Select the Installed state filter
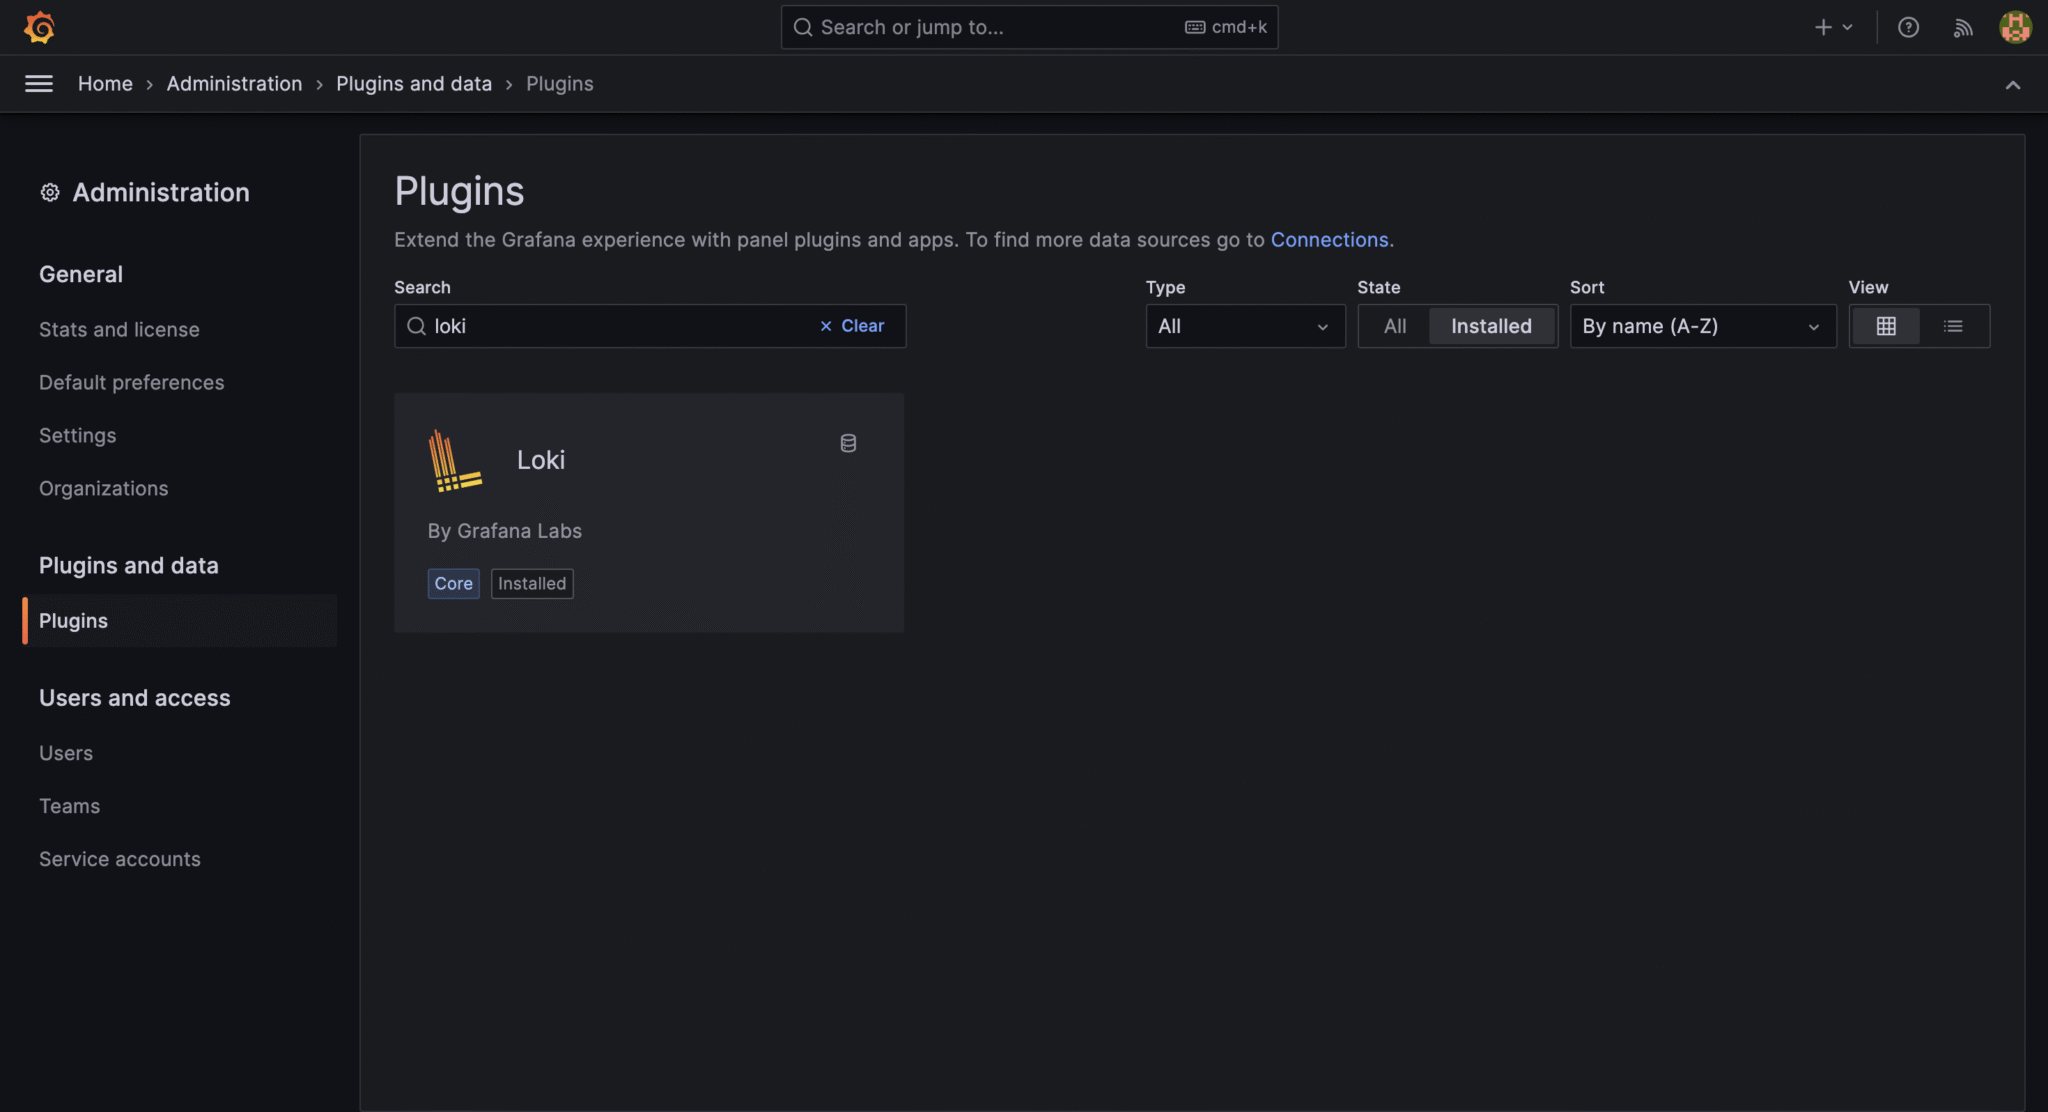 [x=1490, y=326]
